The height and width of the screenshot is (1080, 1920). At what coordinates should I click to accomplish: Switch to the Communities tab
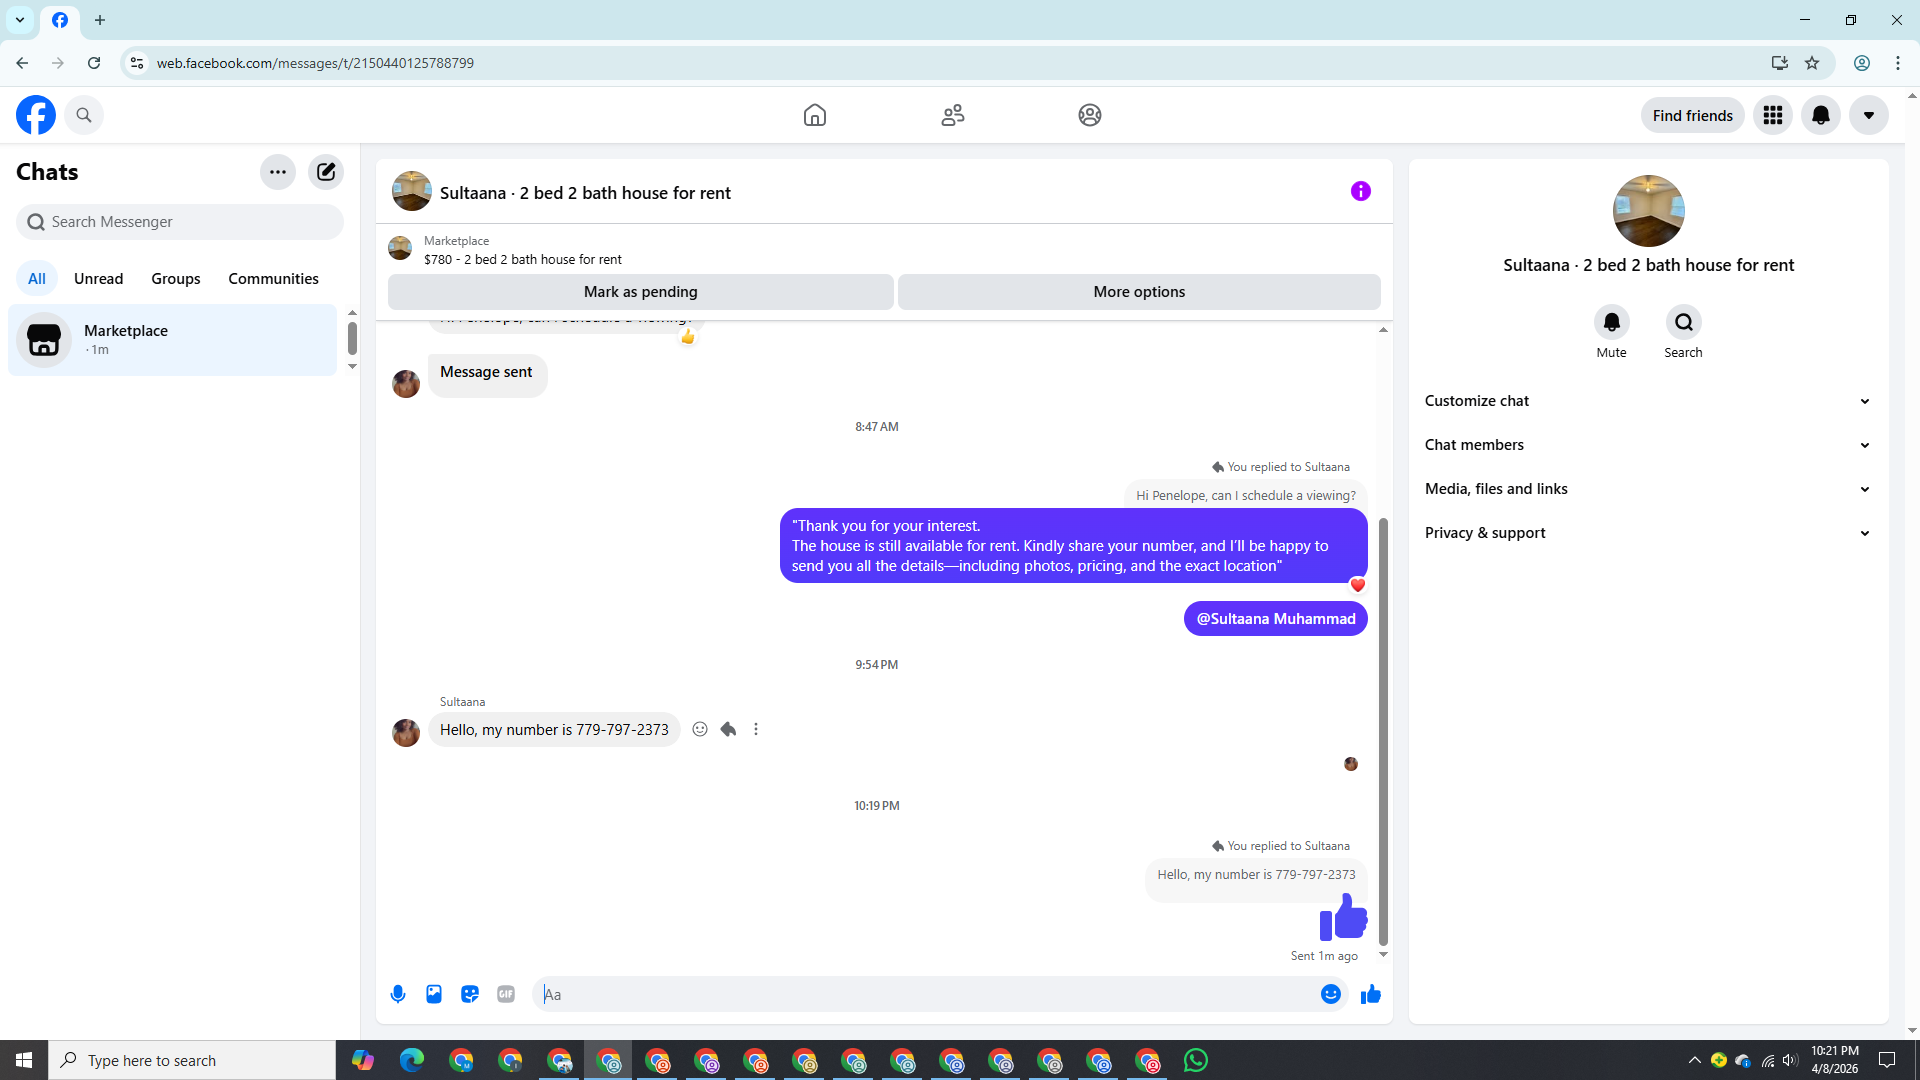click(273, 279)
